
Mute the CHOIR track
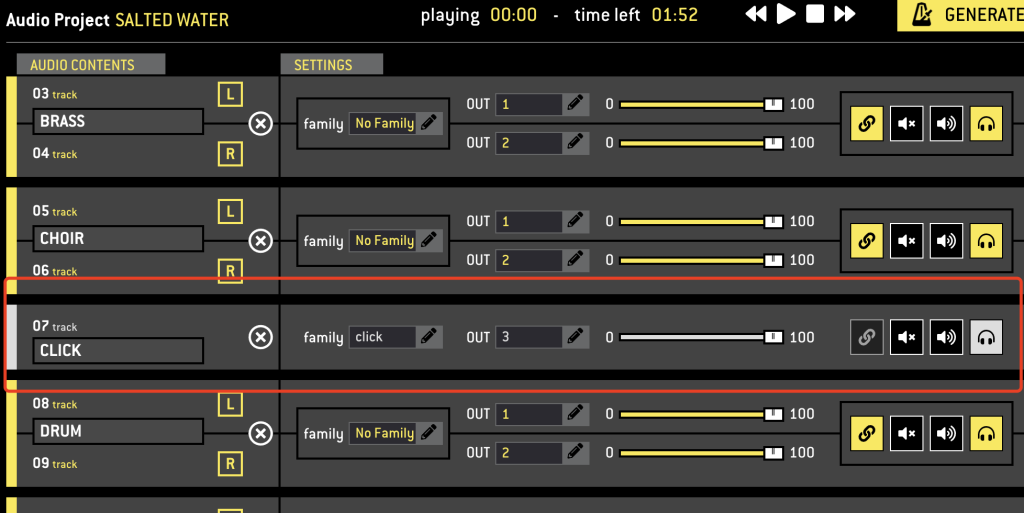tap(906, 241)
